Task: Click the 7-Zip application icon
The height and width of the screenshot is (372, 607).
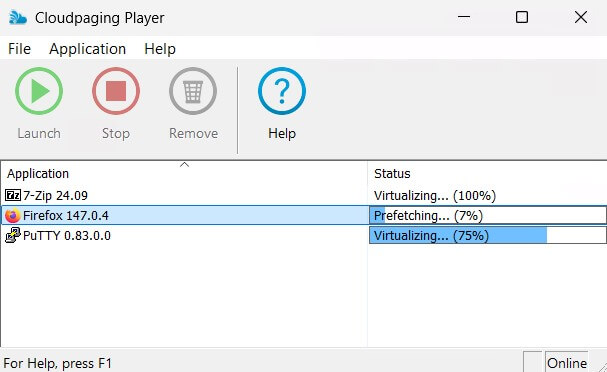Action: [x=13, y=195]
